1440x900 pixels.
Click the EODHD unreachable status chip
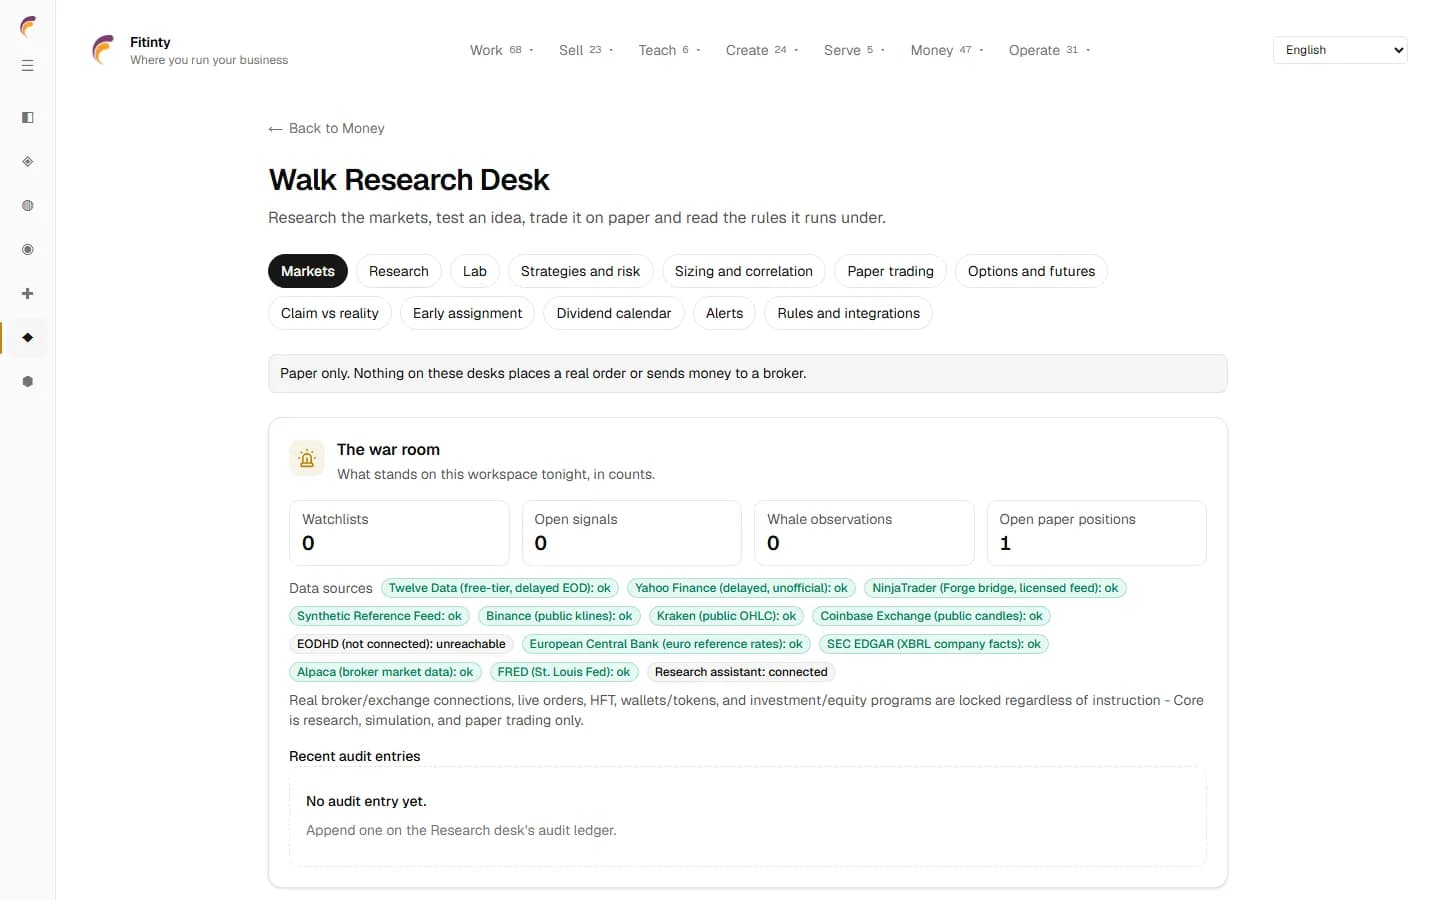point(401,644)
